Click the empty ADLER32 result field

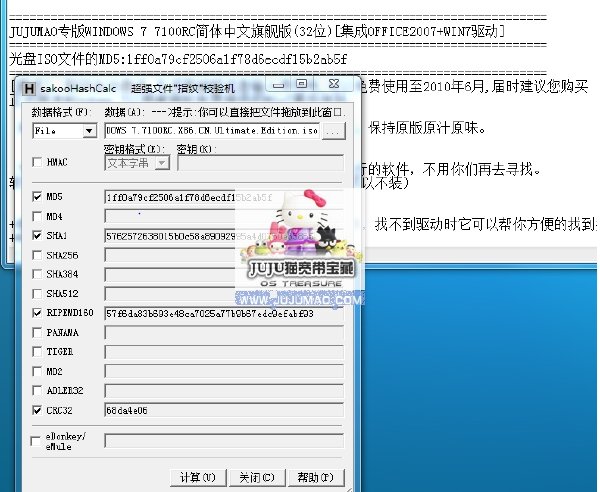pos(224,391)
